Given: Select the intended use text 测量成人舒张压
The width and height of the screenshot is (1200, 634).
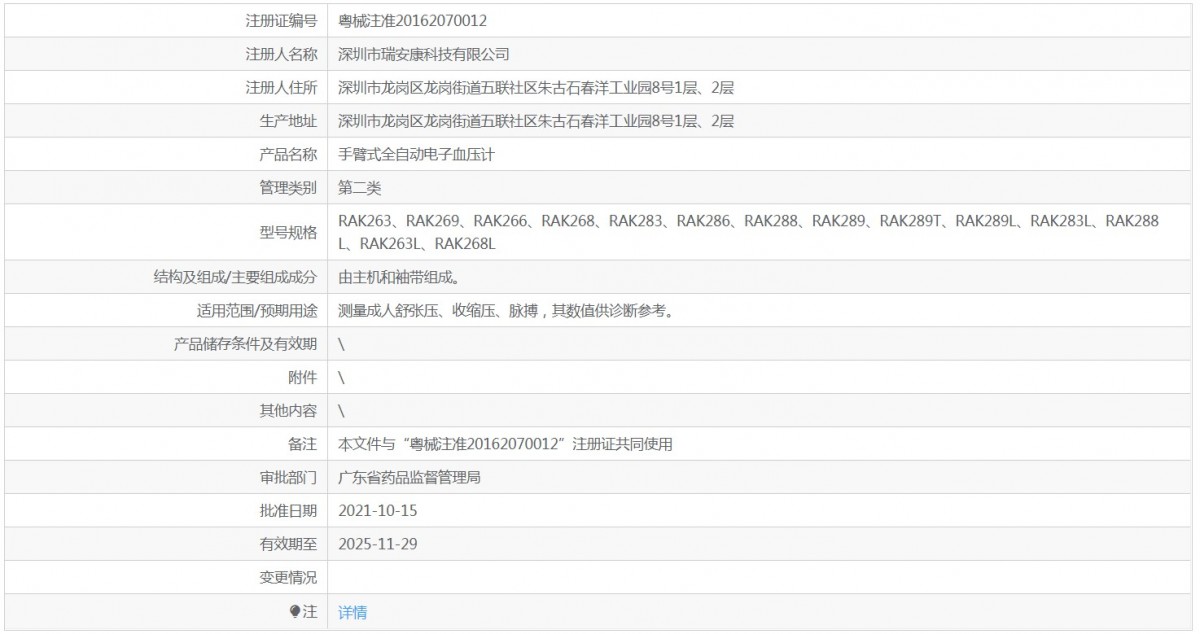Looking at the screenshot, I should point(388,311).
